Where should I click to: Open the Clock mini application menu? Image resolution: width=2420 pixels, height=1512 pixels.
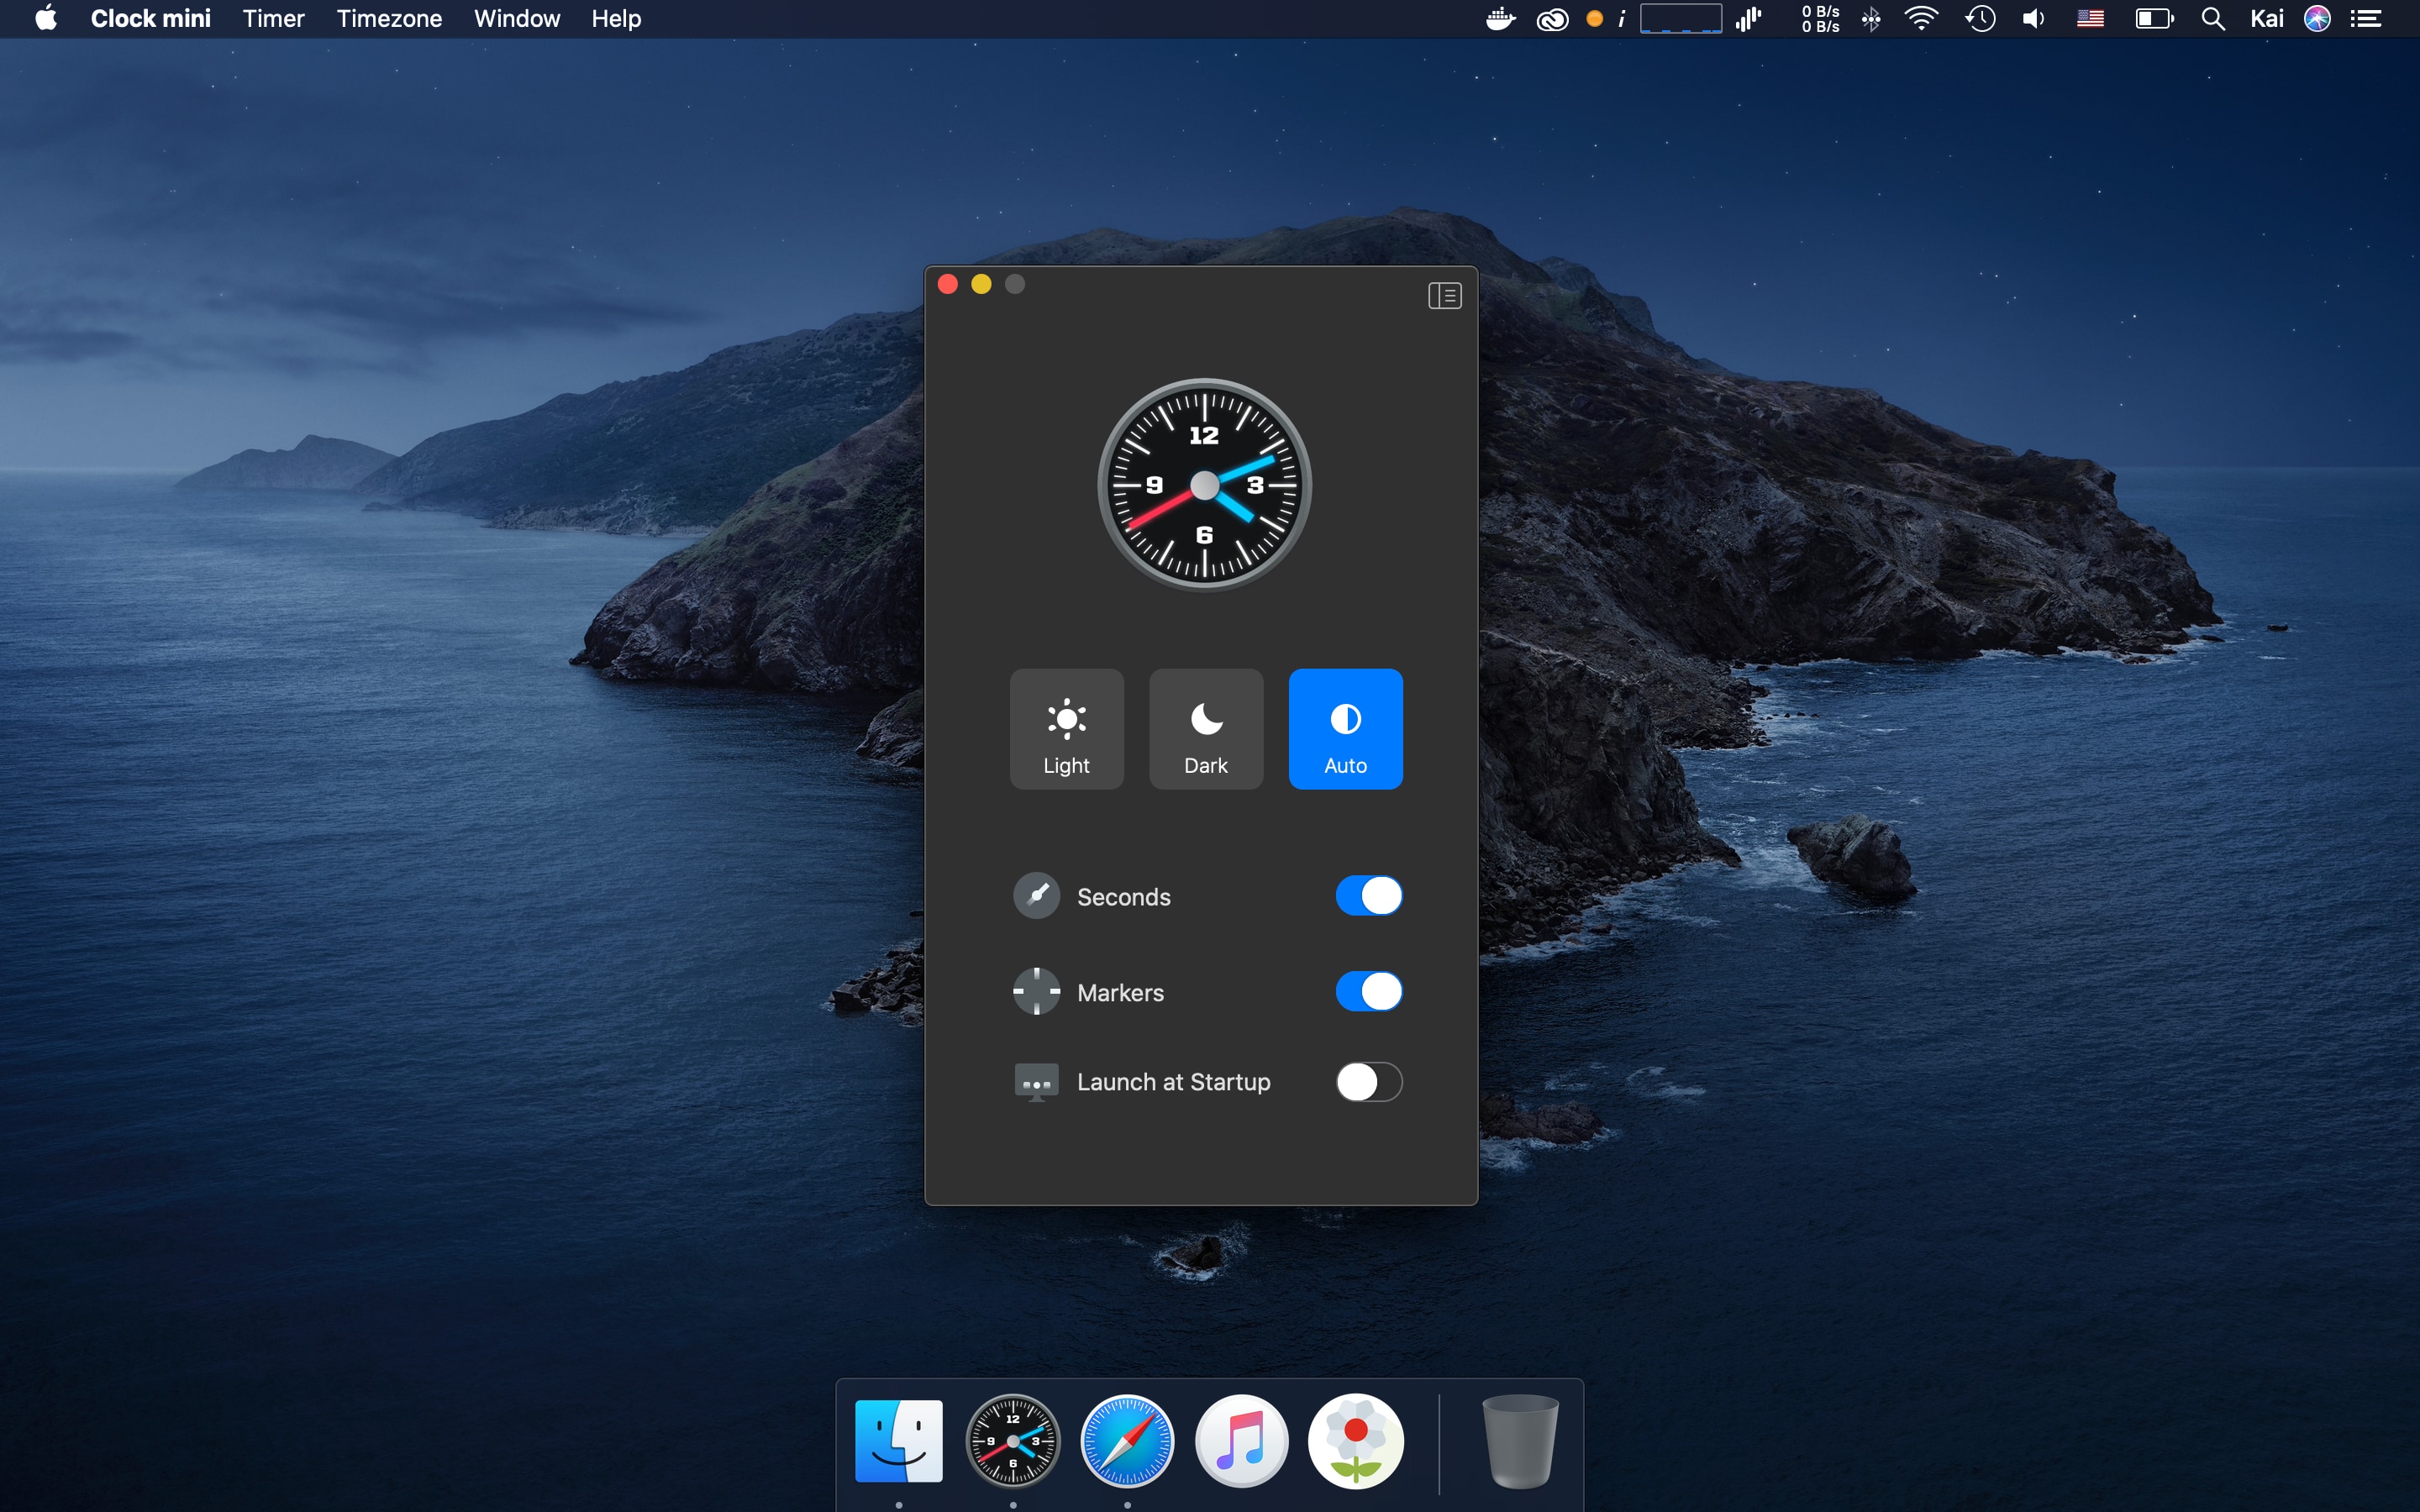pos(150,19)
